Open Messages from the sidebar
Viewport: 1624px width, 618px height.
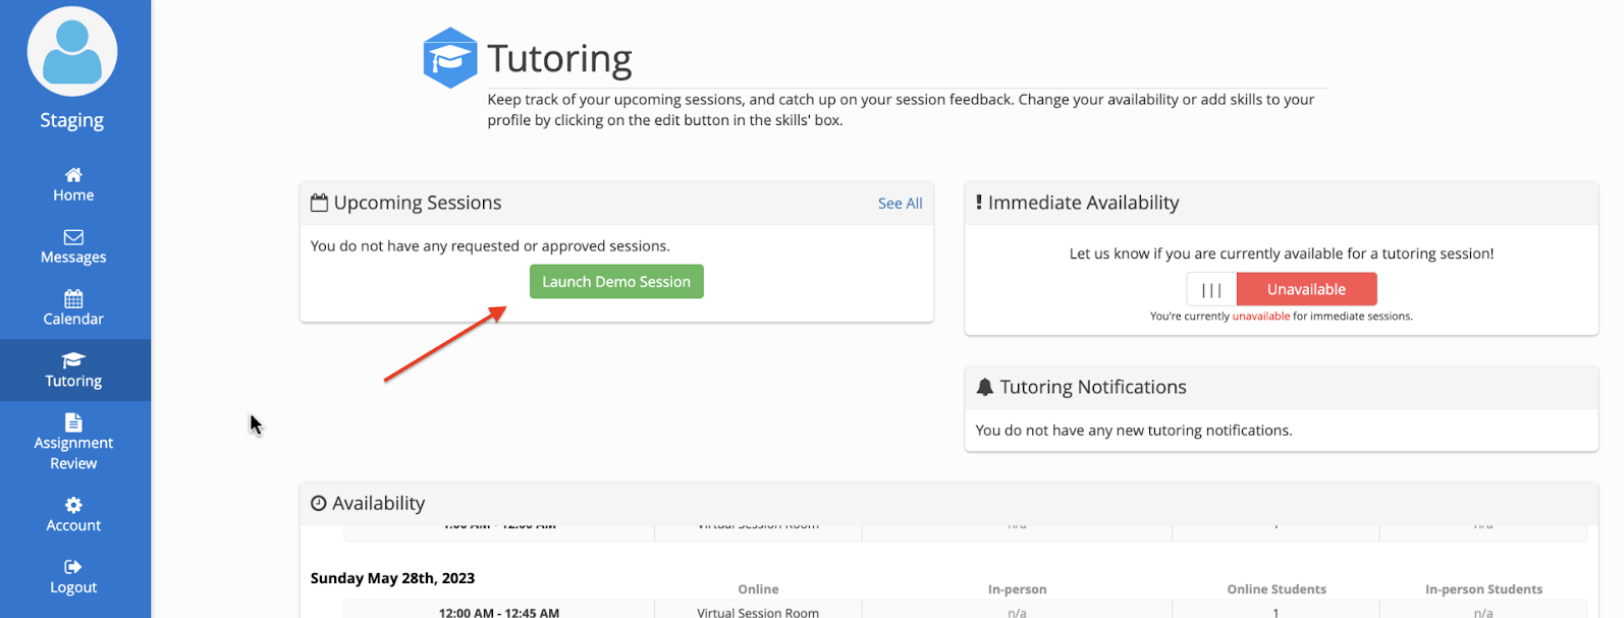click(73, 247)
